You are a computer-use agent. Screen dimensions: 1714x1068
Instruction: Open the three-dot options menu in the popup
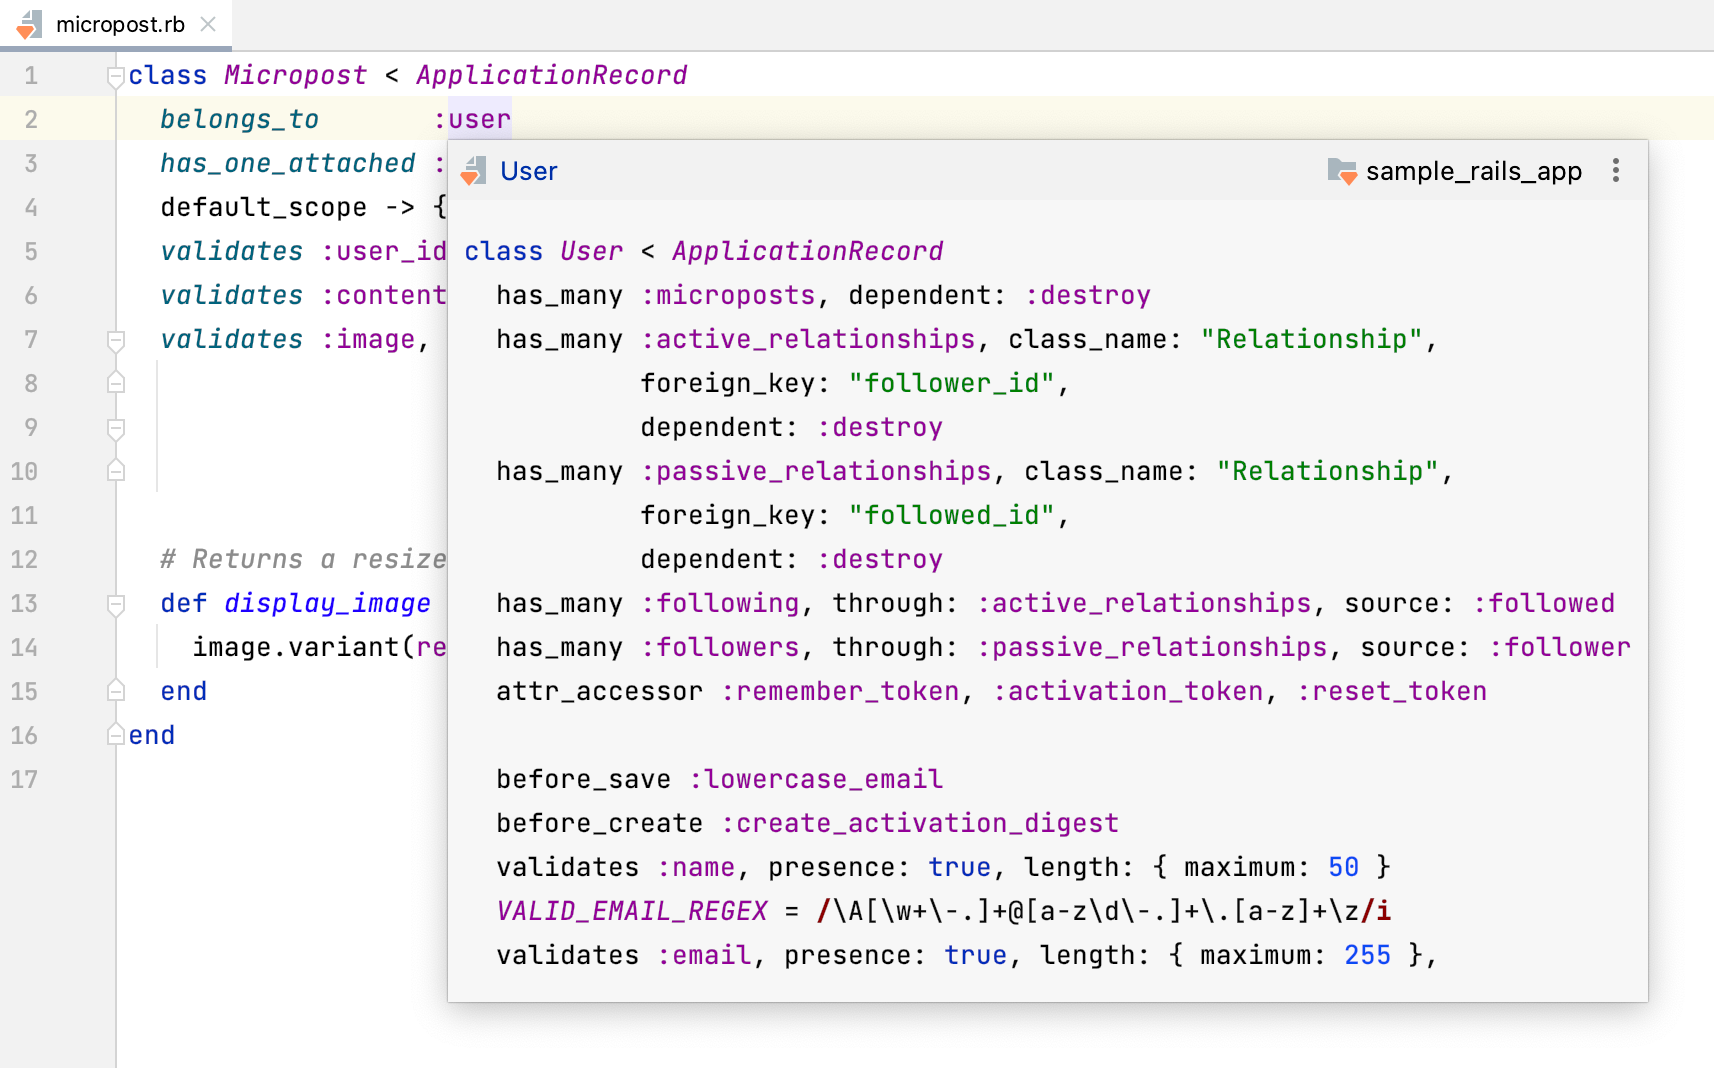1615,171
